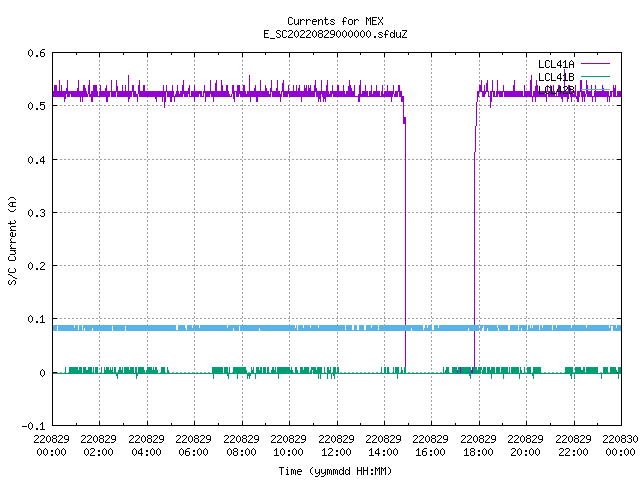Click the 220829 22:00 x-axis tick label
Screen dimensions: 640x480
(573, 446)
